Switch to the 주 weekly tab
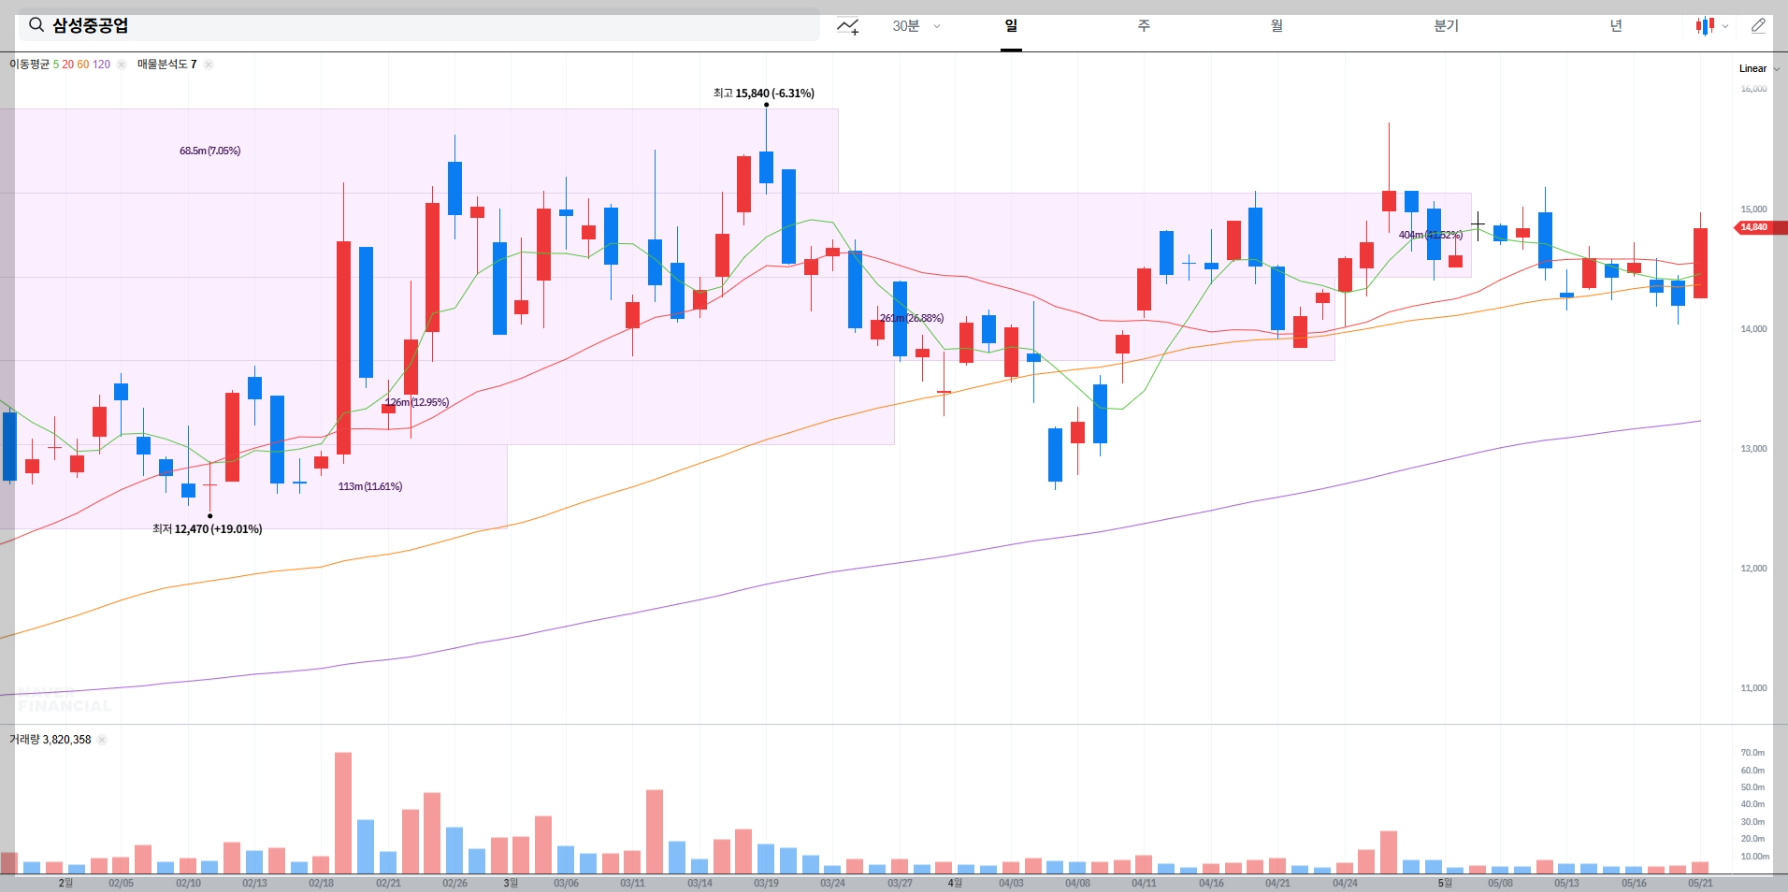Screen dimensions: 1788x892 1144,26
